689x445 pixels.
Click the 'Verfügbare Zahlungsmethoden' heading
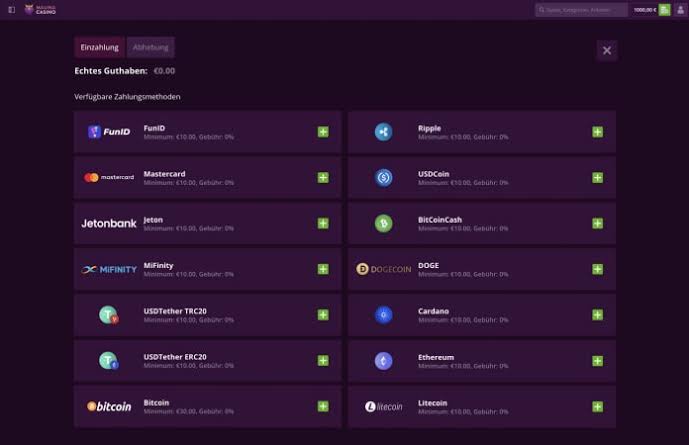(127, 97)
